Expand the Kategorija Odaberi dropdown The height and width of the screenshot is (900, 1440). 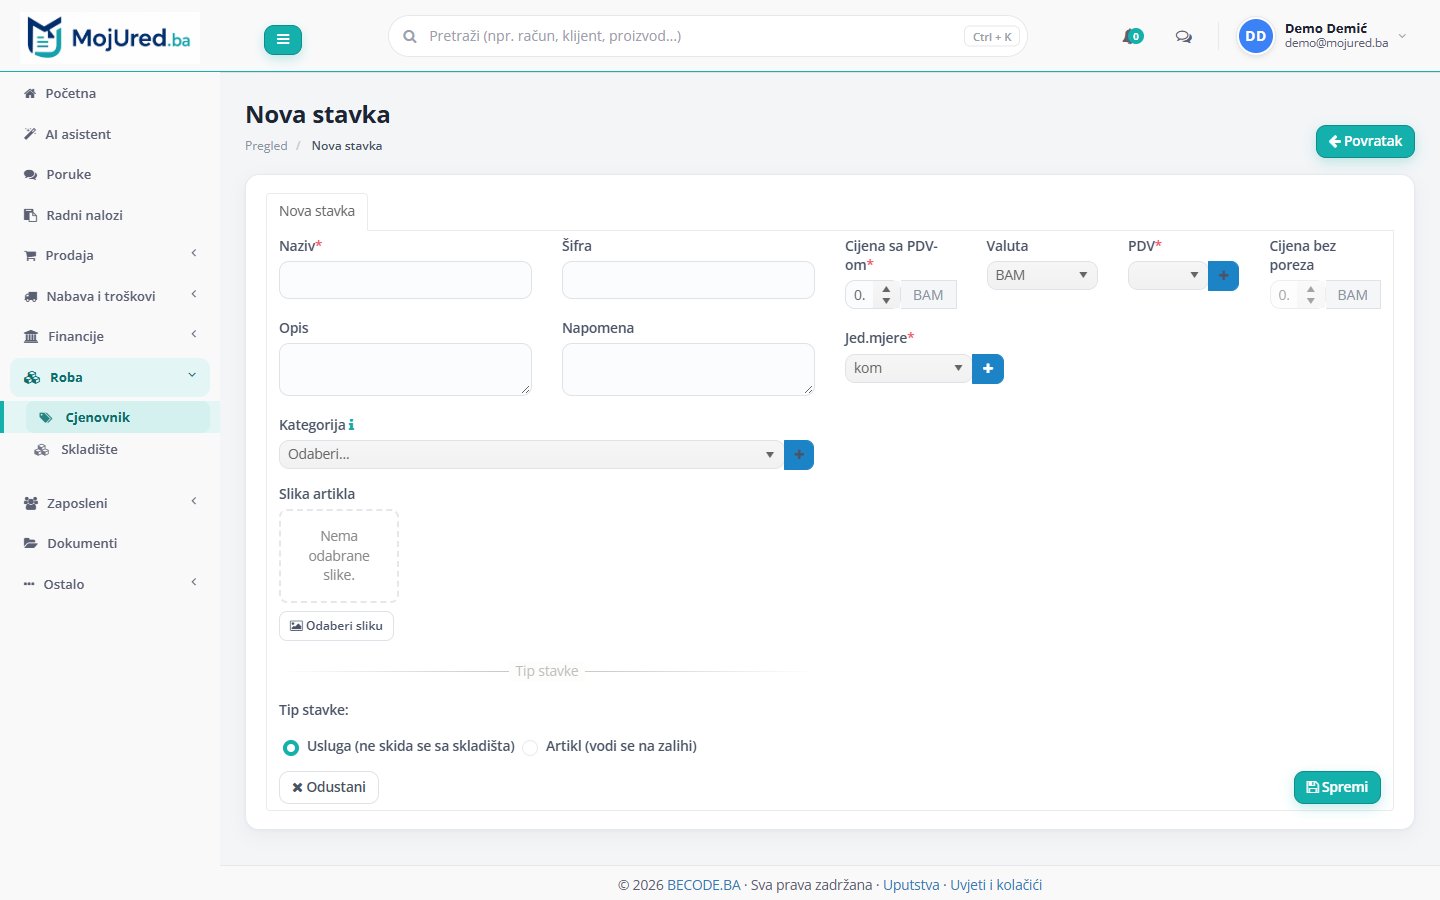(x=531, y=454)
